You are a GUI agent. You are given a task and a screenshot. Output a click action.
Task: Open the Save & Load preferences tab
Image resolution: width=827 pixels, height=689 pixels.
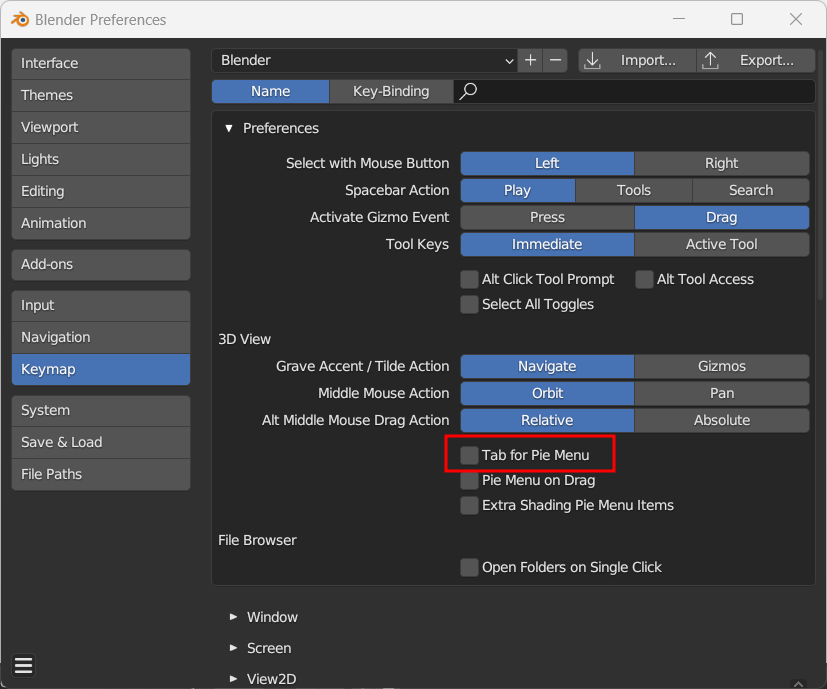click(x=101, y=443)
